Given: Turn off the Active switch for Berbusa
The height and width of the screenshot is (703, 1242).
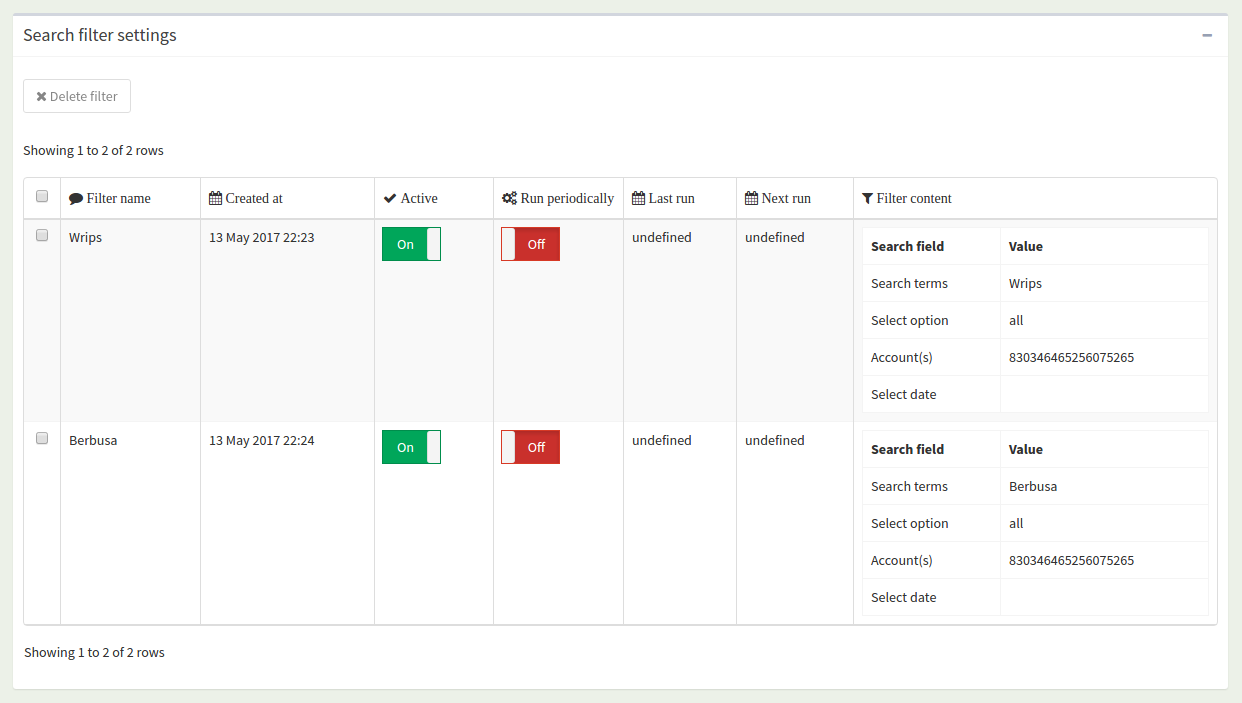Looking at the screenshot, I should [411, 446].
